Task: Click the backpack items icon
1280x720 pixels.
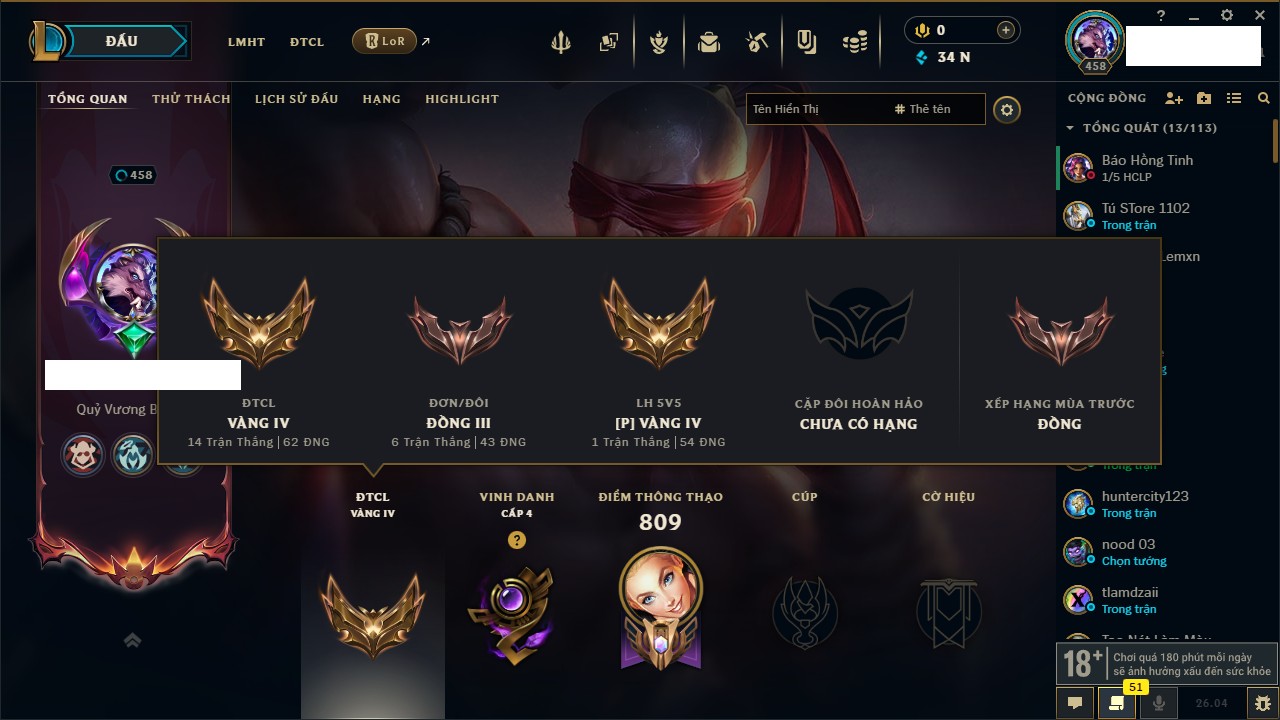Action: (x=709, y=43)
